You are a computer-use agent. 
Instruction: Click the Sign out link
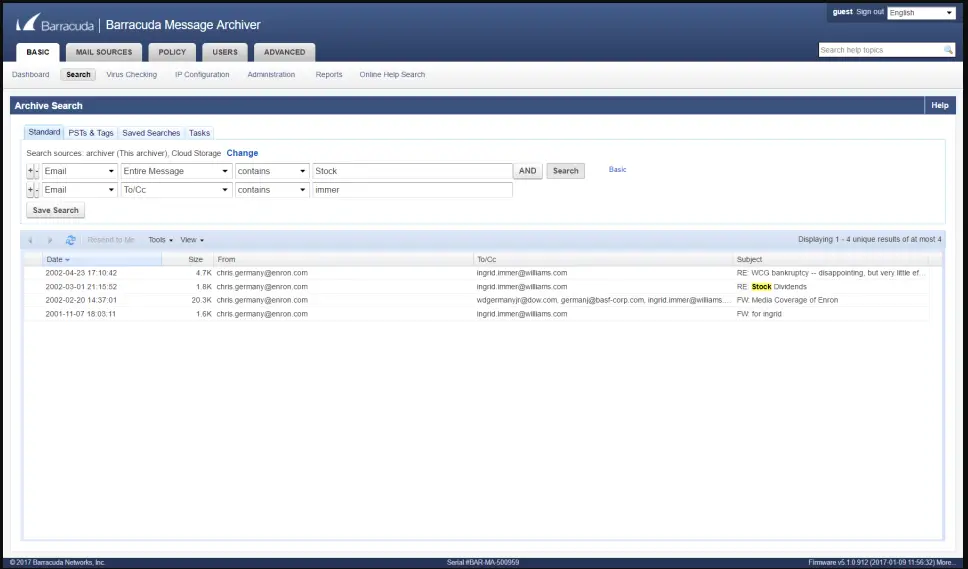(870, 12)
